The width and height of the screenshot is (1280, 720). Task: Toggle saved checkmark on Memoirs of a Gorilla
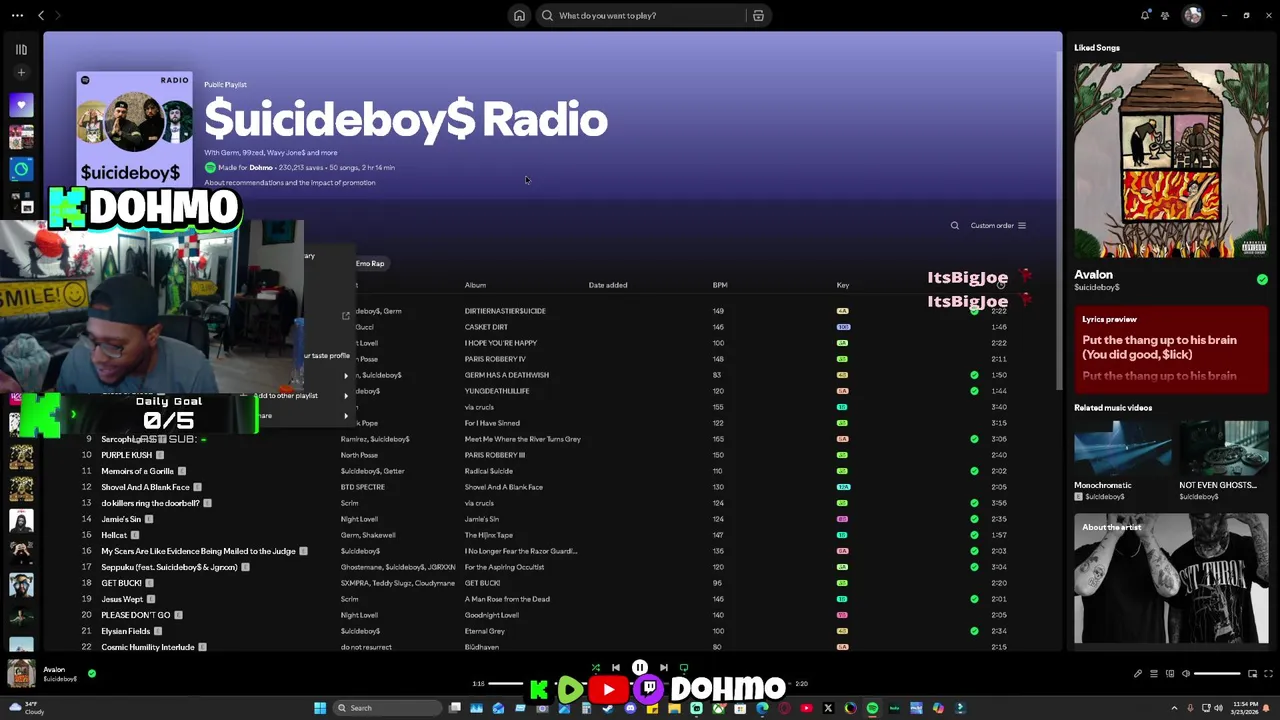(x=974, y=471)
